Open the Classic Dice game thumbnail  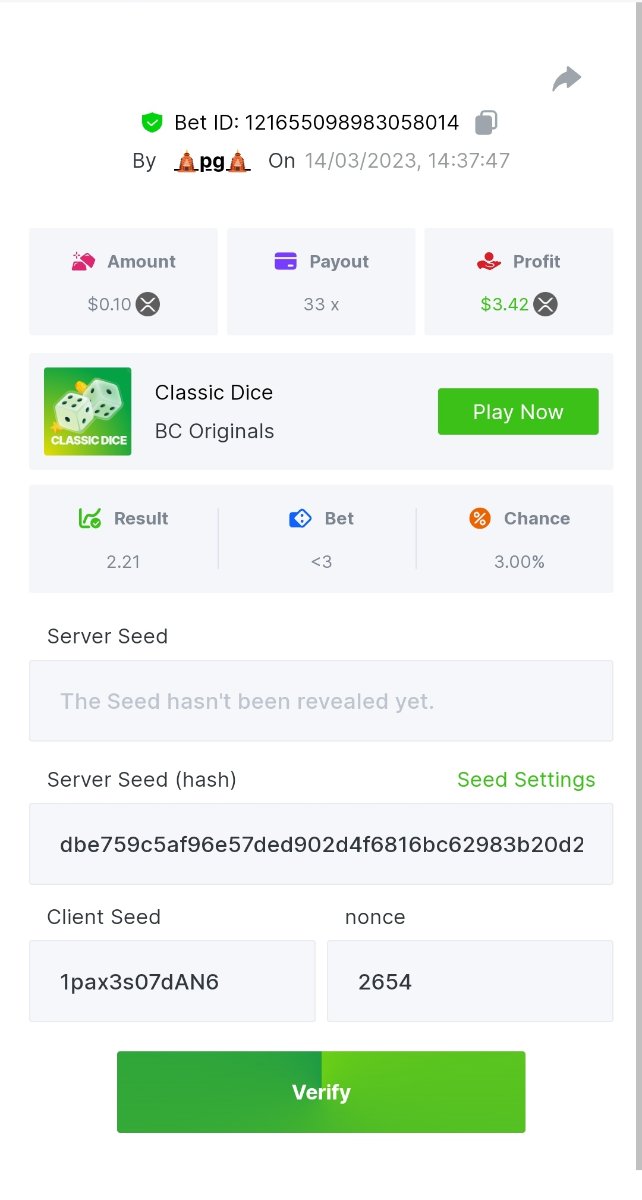87,411
